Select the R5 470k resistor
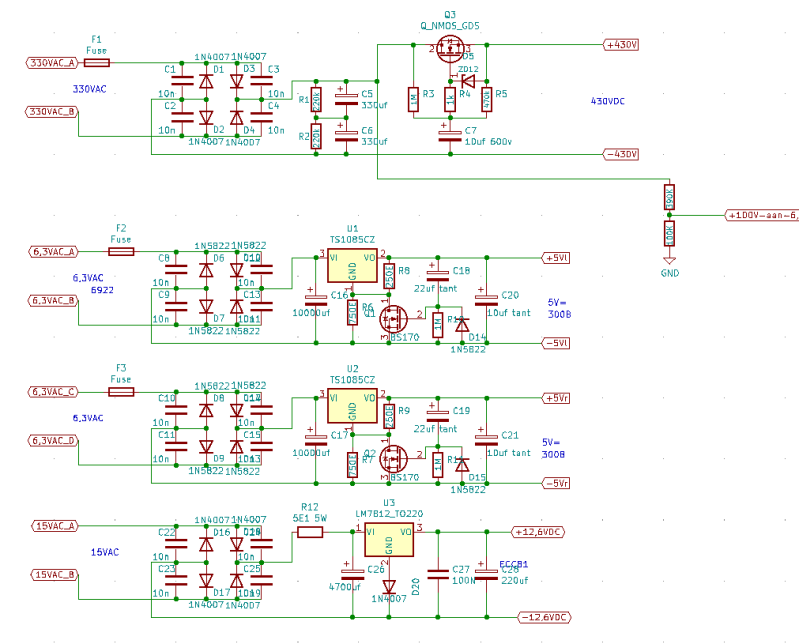 pyautogui.click(x=487, y=100)
